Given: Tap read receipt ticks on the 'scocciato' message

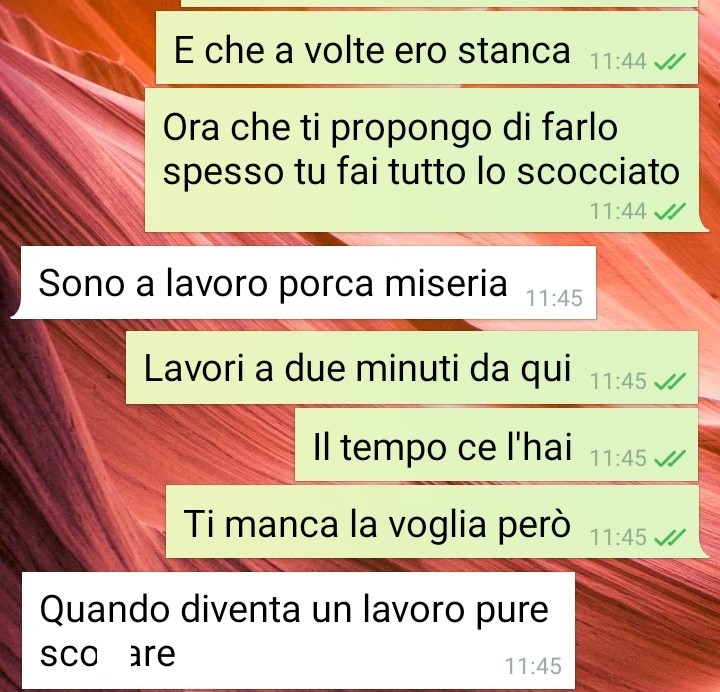Looking at the screenshot, I should (x=669, y=211).
